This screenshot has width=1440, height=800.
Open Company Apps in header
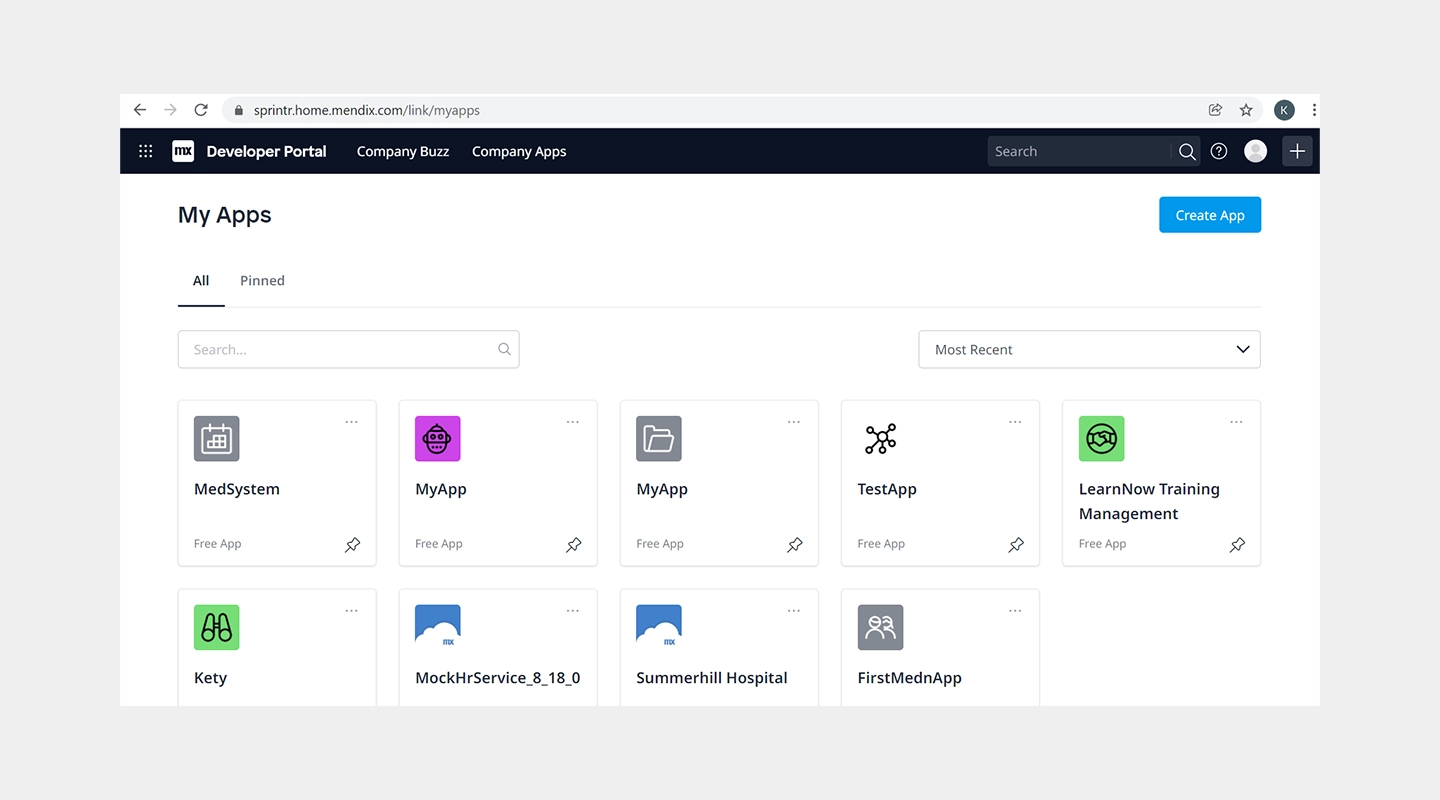[x=519, y=152]
